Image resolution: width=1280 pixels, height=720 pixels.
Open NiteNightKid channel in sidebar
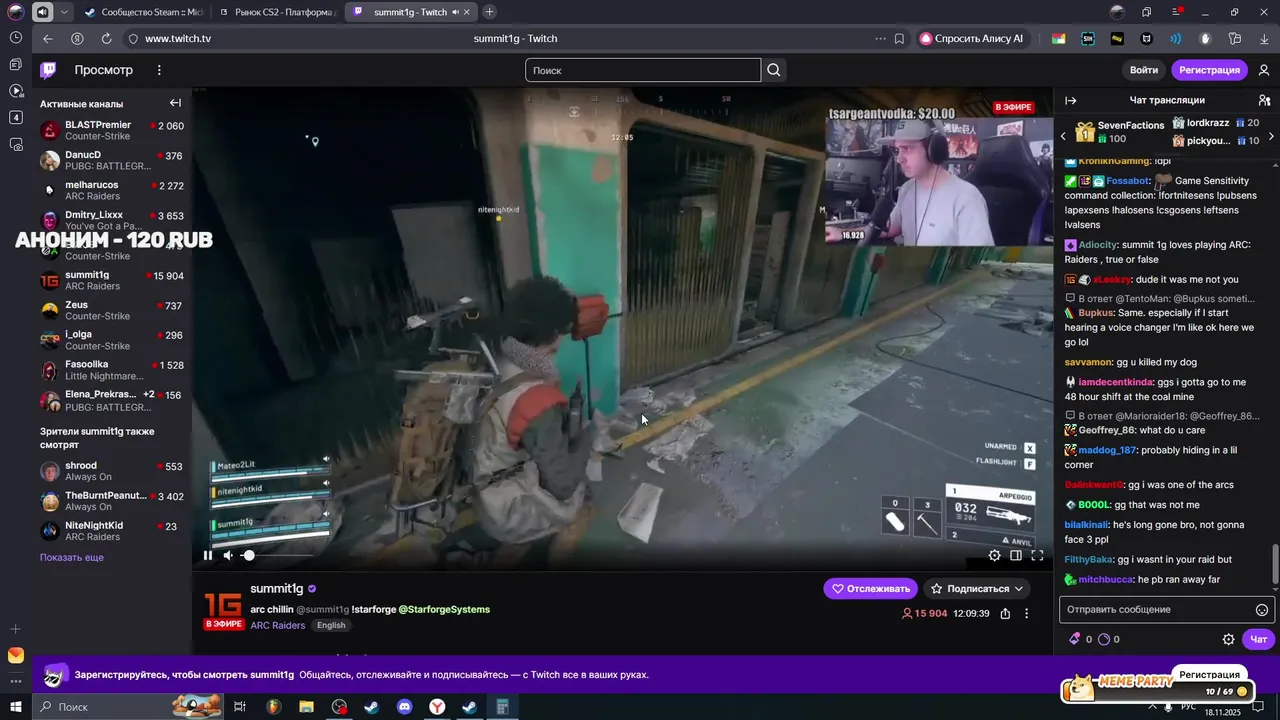click(x=112, y=531)
